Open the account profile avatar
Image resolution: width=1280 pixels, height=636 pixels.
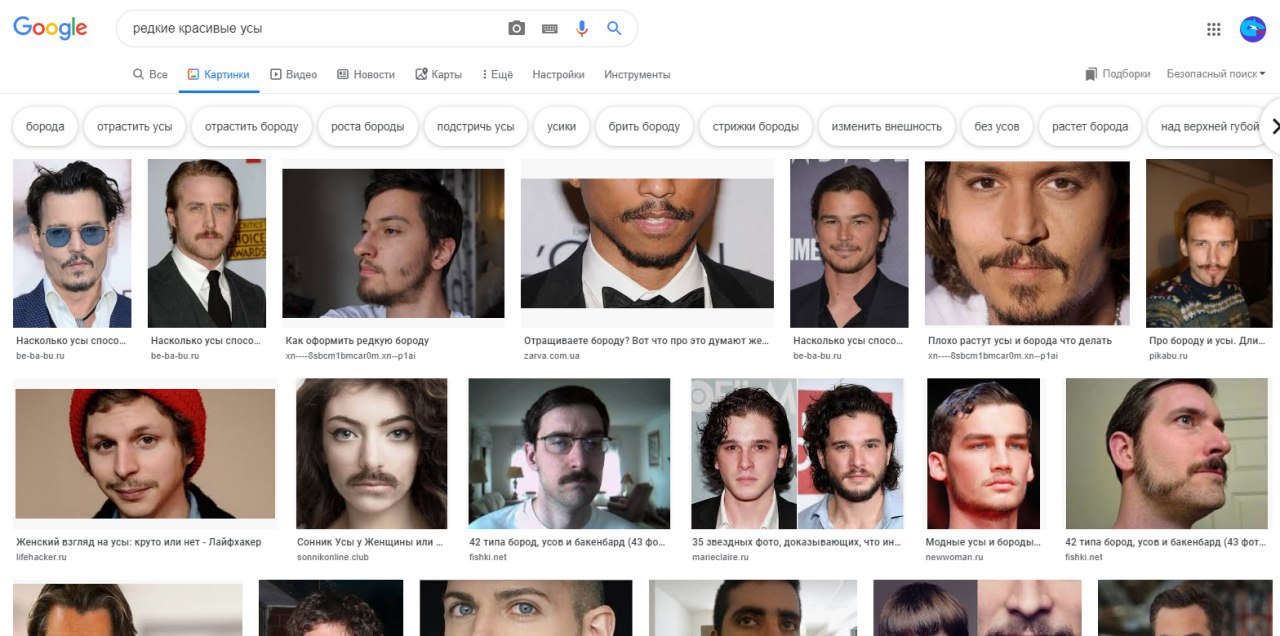tap(1253, 29)
